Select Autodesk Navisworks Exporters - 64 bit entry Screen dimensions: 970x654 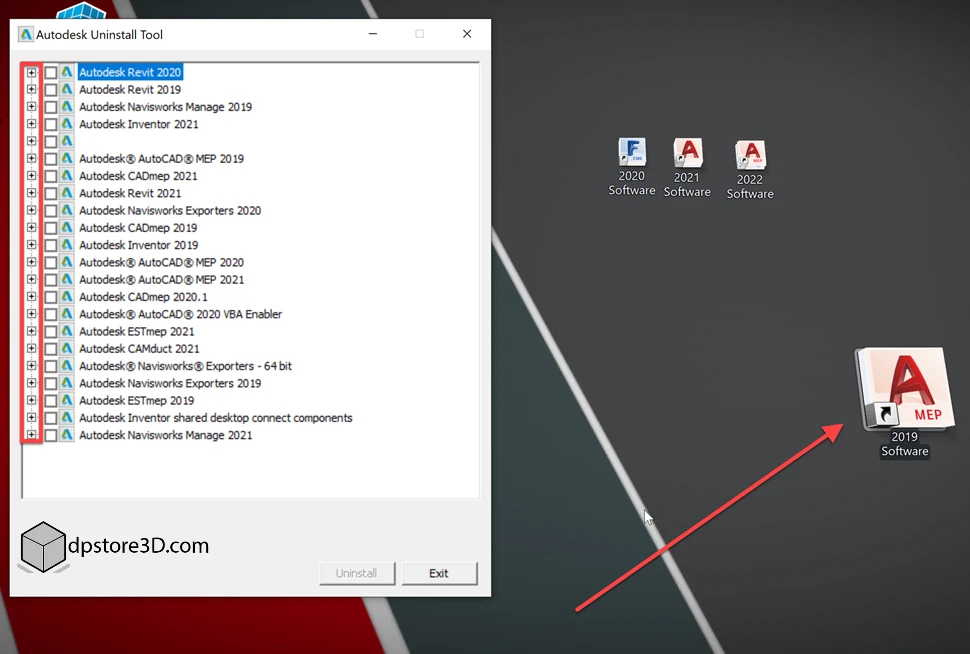click(x=185, y=366)
